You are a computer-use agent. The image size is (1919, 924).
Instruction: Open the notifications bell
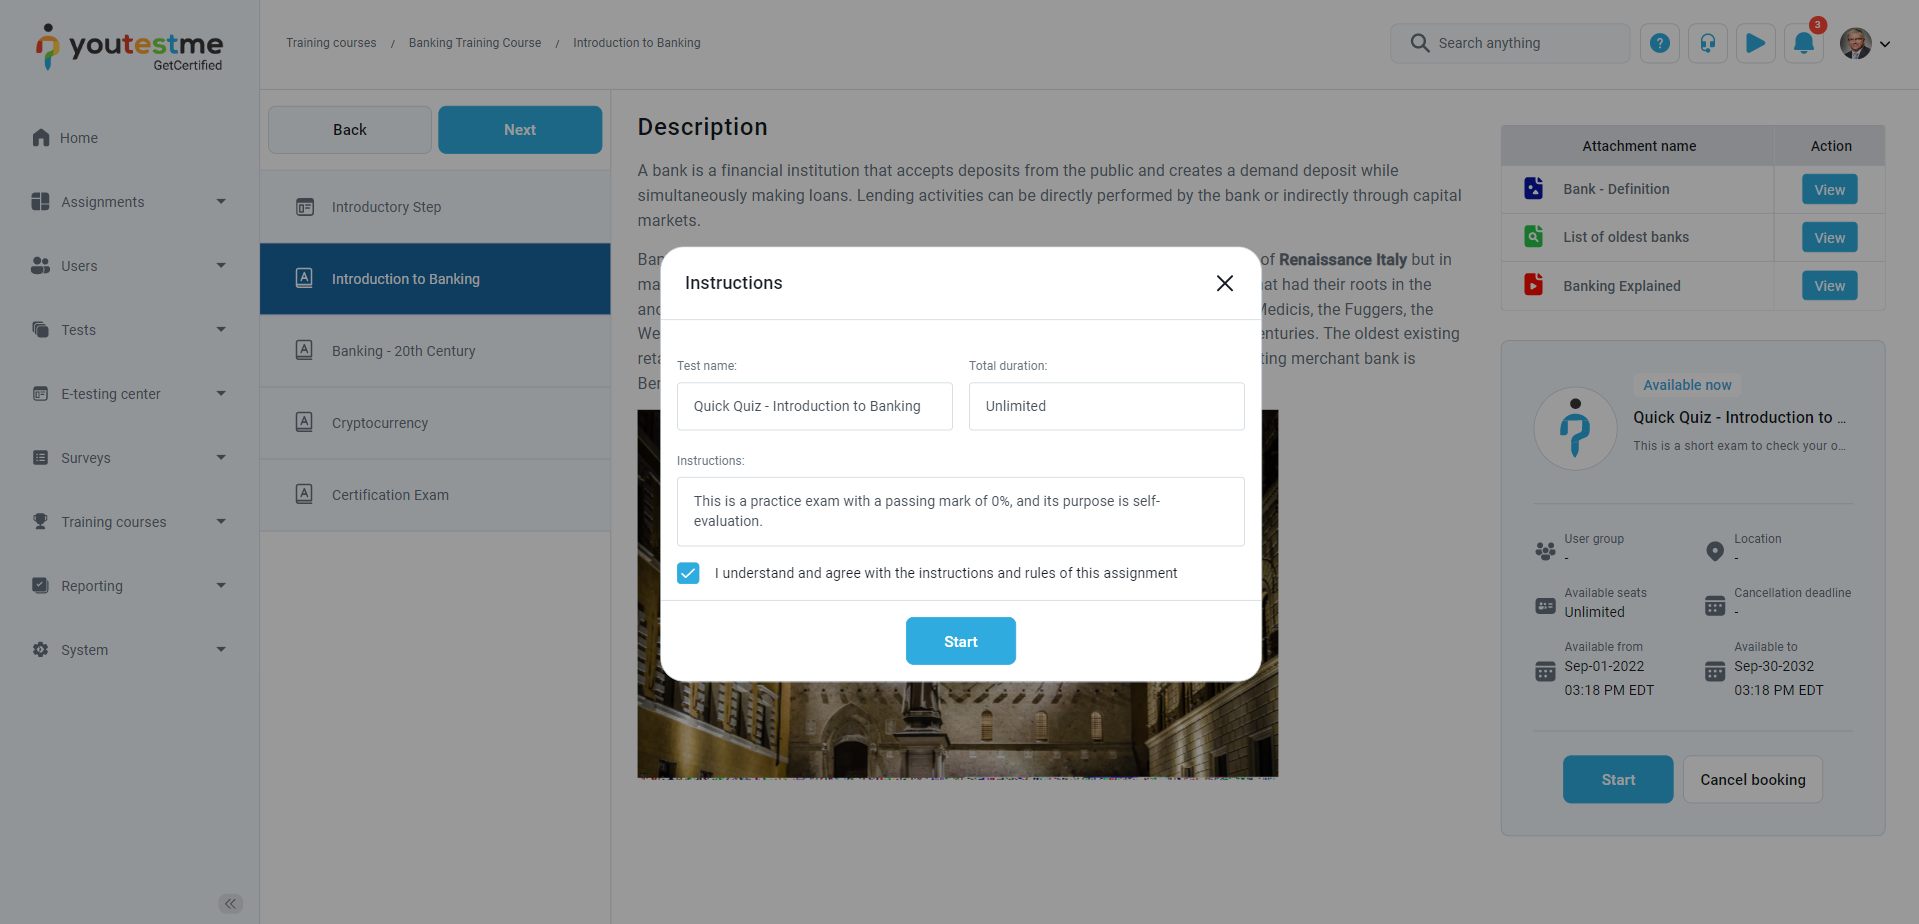coord(1803,43)
